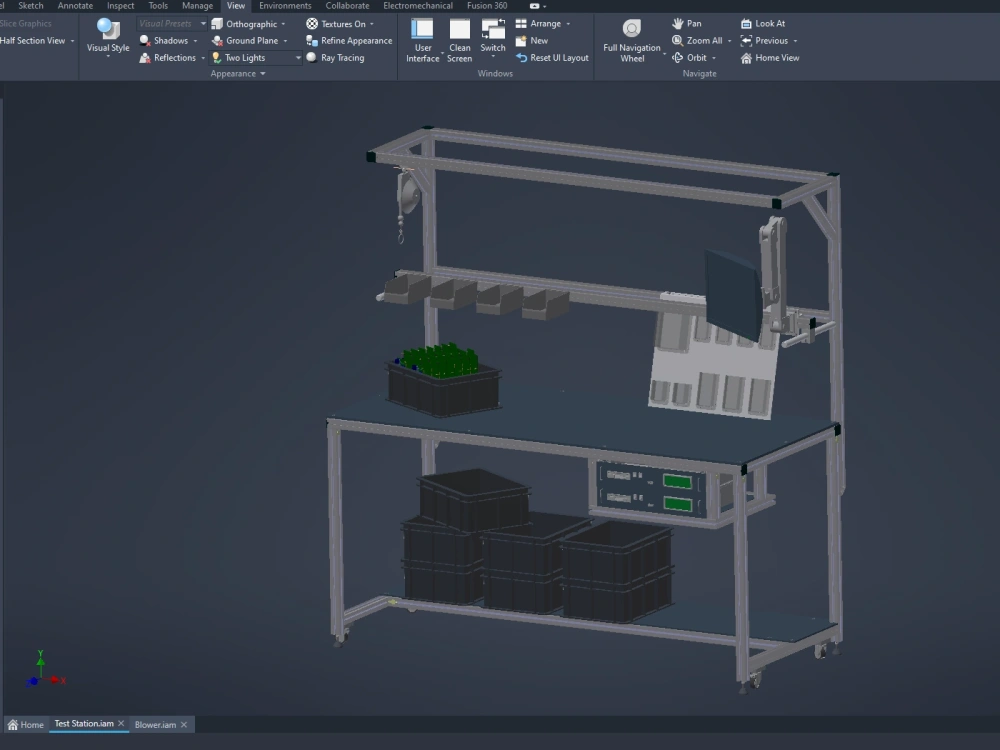Expand the Orbit dropdown arrow
This screenshot has height=750, width=1000.
click(714, 58)
